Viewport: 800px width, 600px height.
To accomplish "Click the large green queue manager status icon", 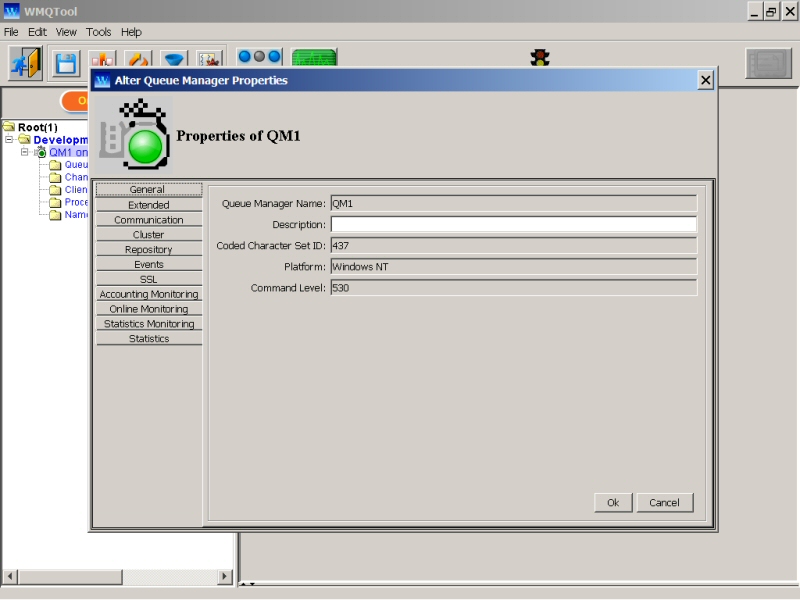I will click(135, 135).
